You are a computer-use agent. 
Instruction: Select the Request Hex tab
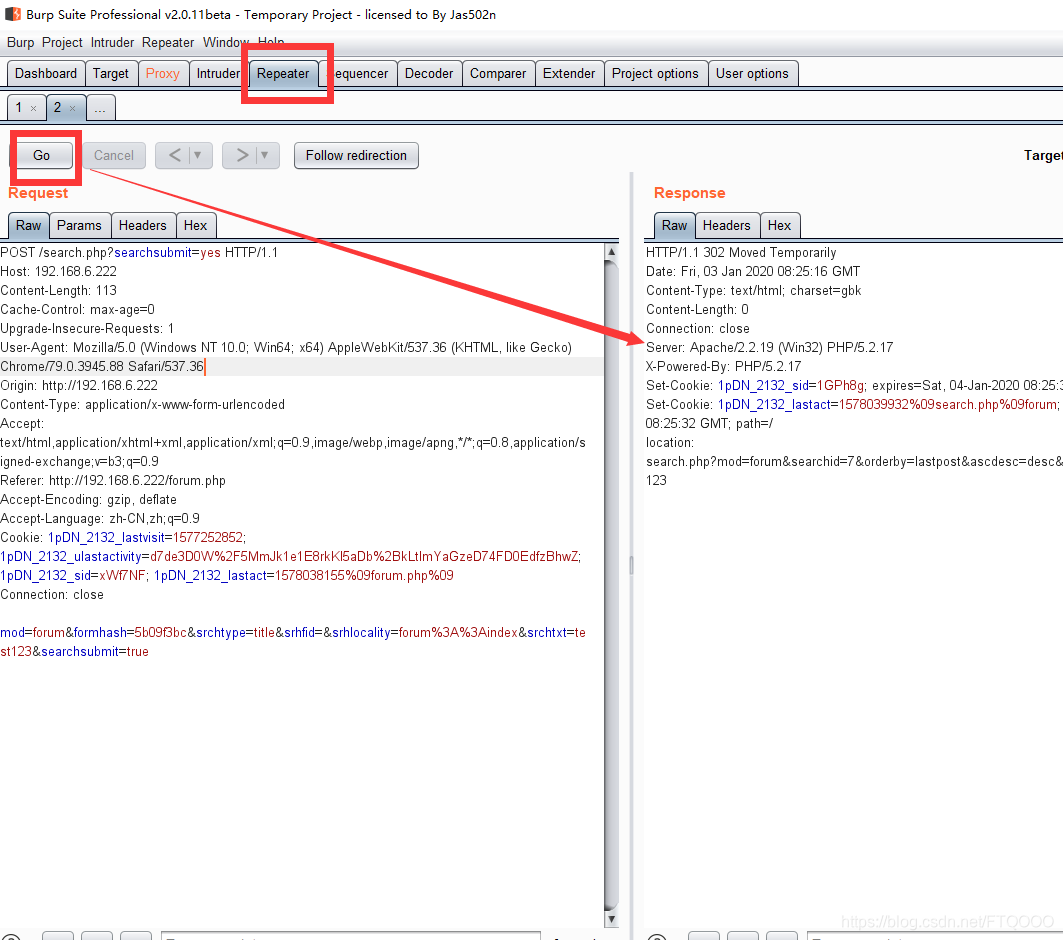[195, 225]
